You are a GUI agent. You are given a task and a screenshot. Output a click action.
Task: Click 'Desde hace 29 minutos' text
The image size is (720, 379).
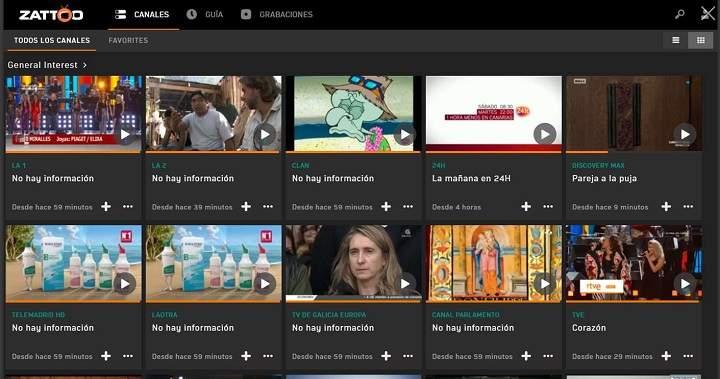(x=612, y=356)
